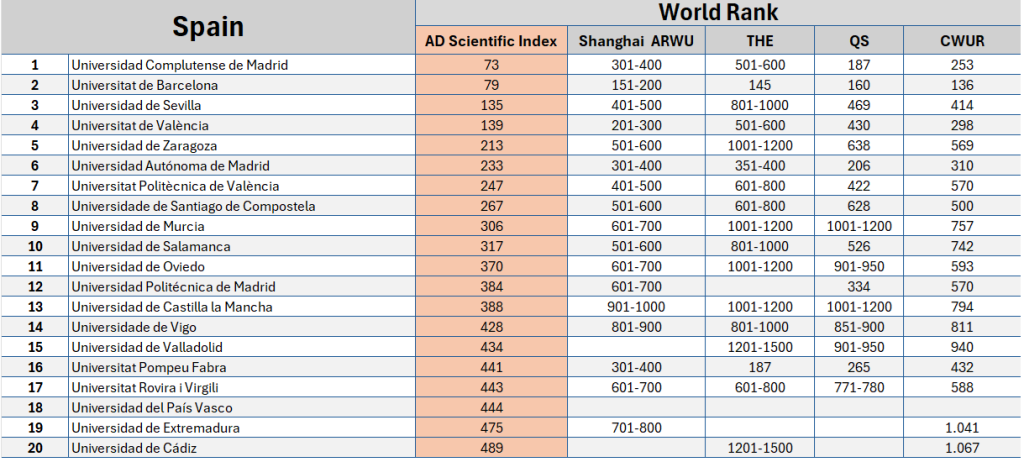This screenshot has width=1024, height=462.
Task: Click the Universitat de Barcelona cell
Action: [x=145, y=85]
